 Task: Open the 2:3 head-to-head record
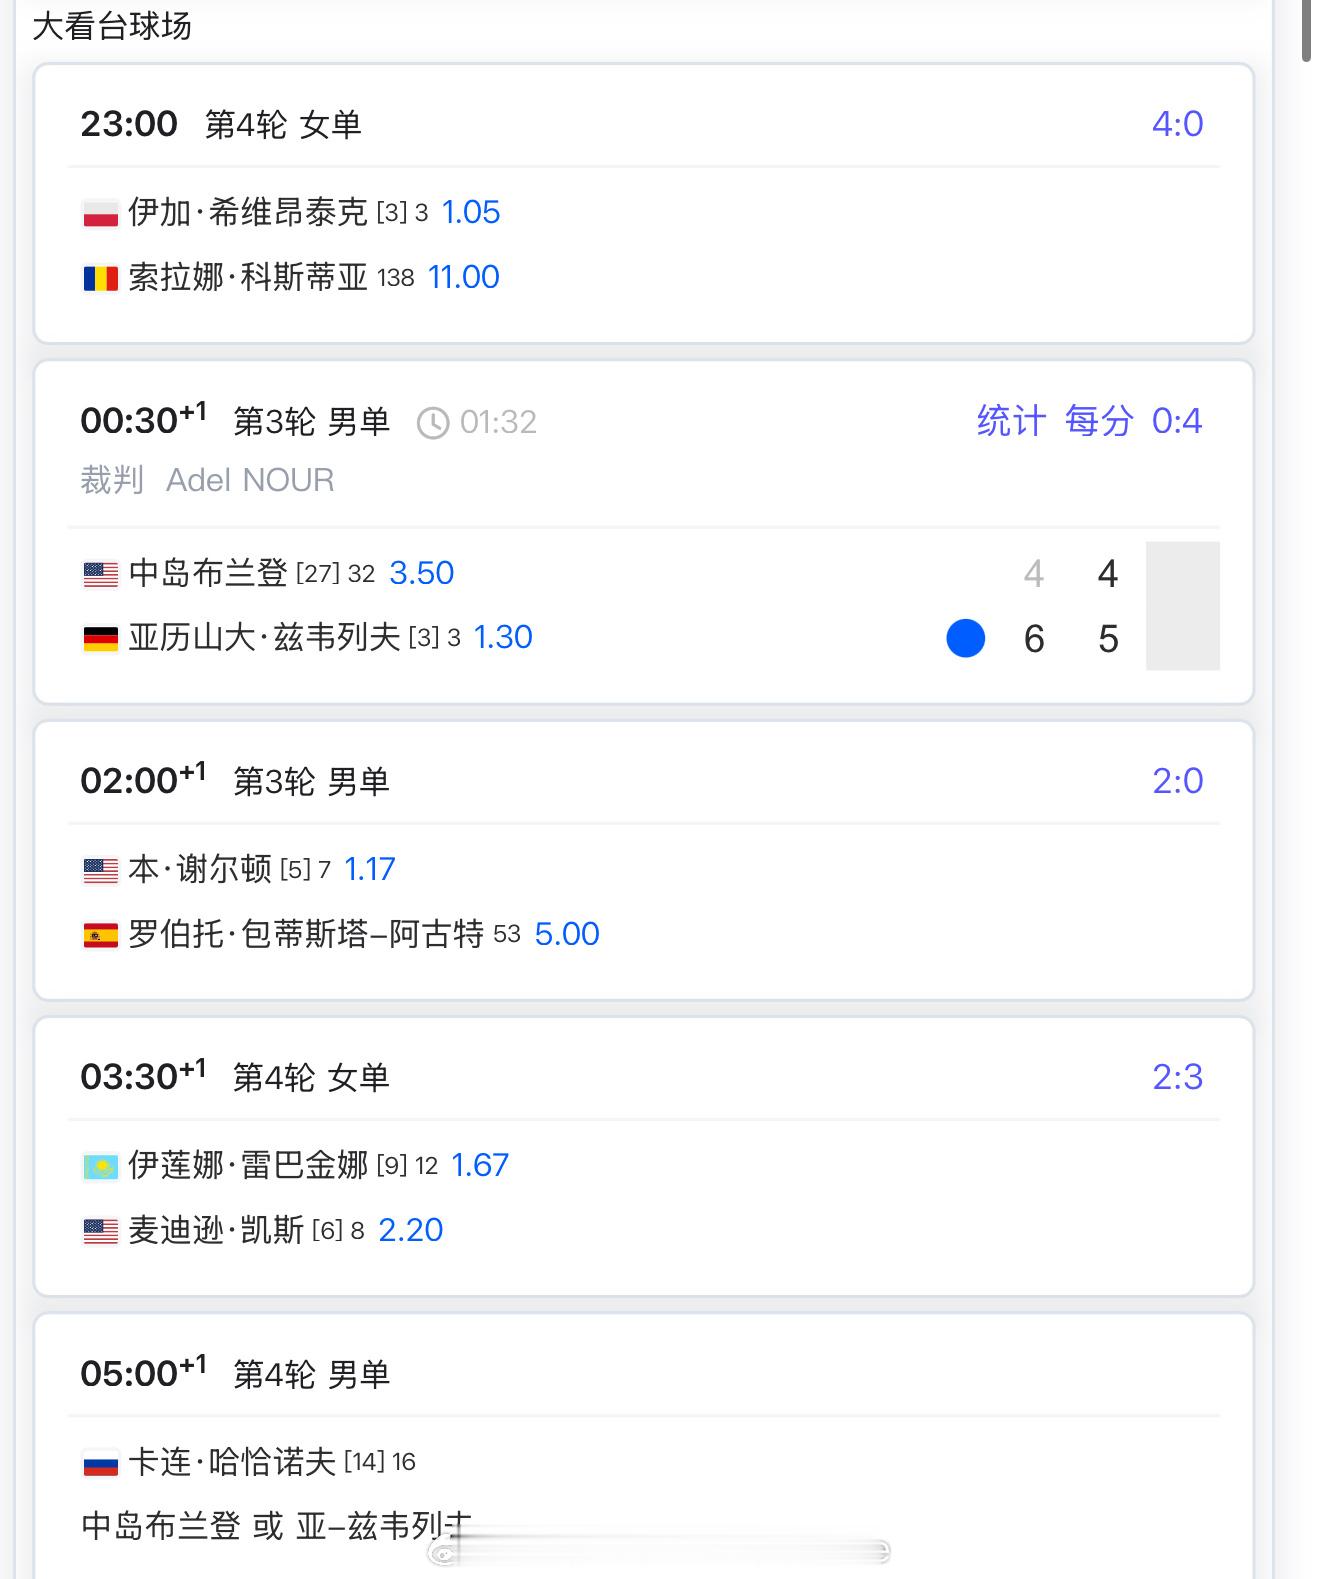(x=1177, y=1077)
